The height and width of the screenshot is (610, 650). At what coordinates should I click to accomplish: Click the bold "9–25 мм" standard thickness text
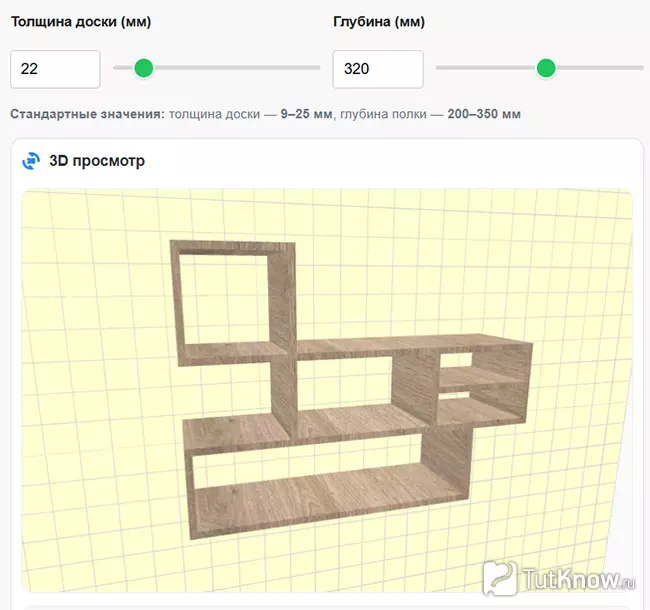pos(306,114)
